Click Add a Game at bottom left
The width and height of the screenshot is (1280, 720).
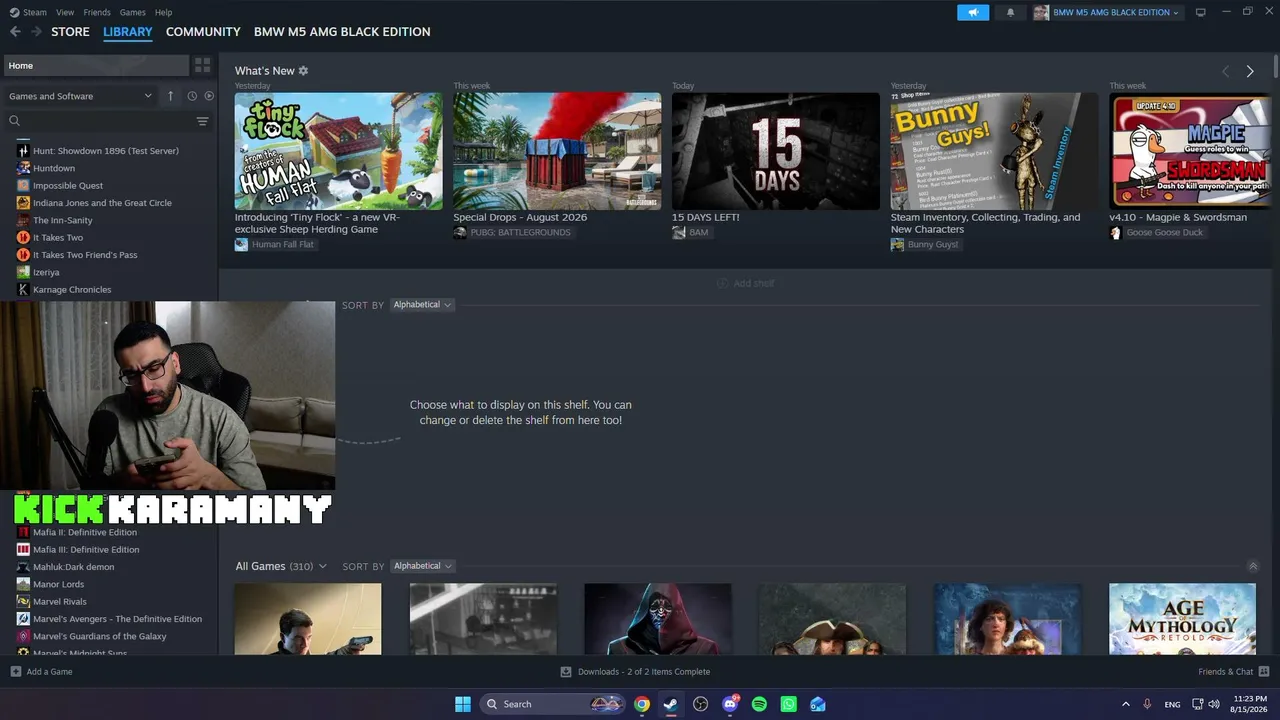41,672
